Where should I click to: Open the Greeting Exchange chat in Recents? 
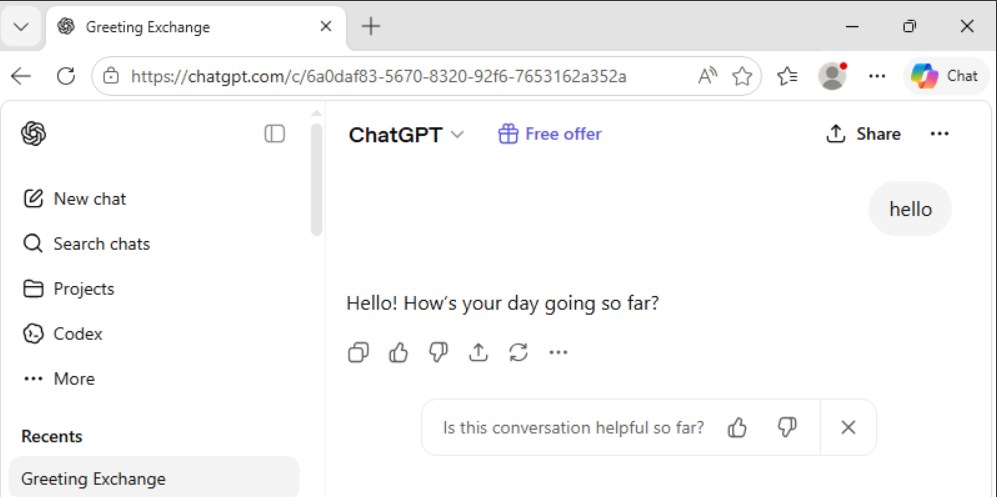(x=154, y=479)
